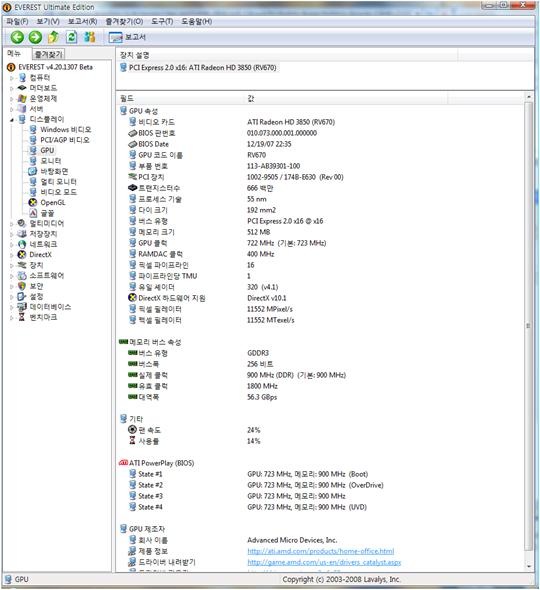540x590 pixels.
Task: Open the game.amd.com drivers catalyst link
Action: (x=324, y=562)
